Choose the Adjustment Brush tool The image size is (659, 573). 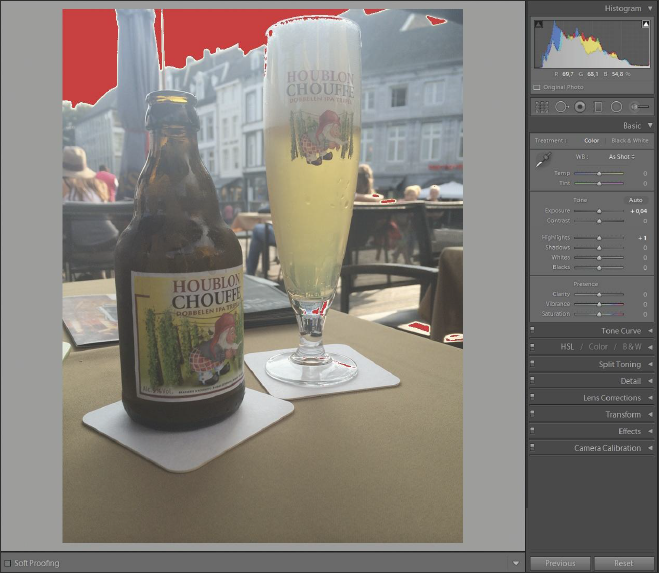[x=638, y=107]
